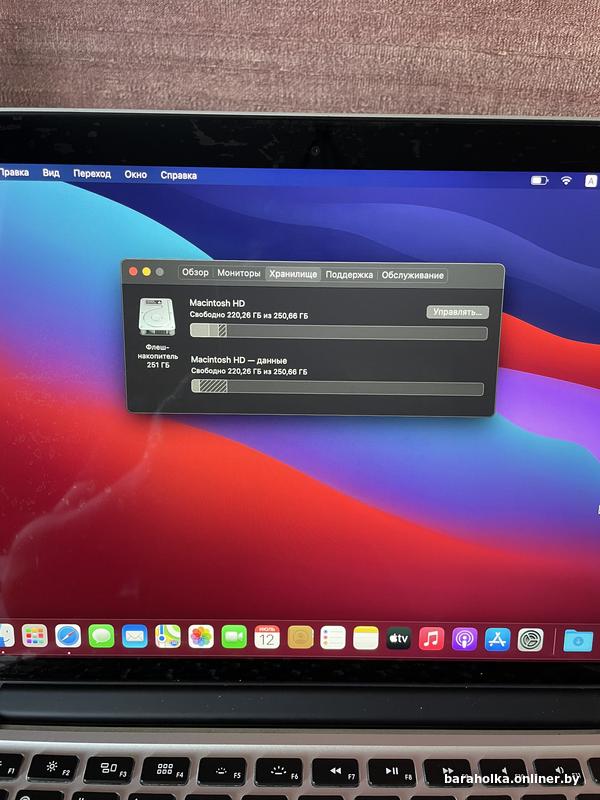
Task: Click the Macintosh HD drive icon
Action: click(x=157, y=317)
